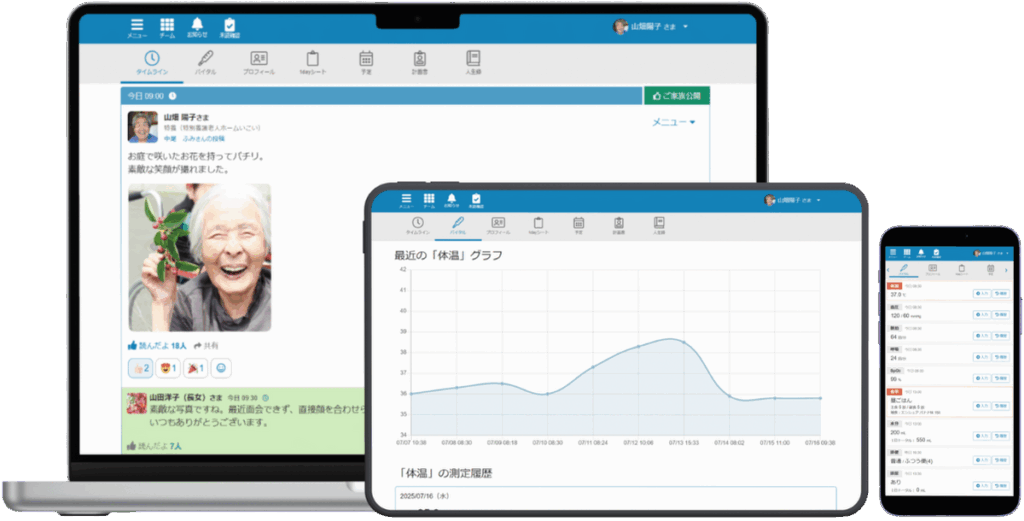Click history button in the 37.0 ℃ row

click(x=1000, y=294)
